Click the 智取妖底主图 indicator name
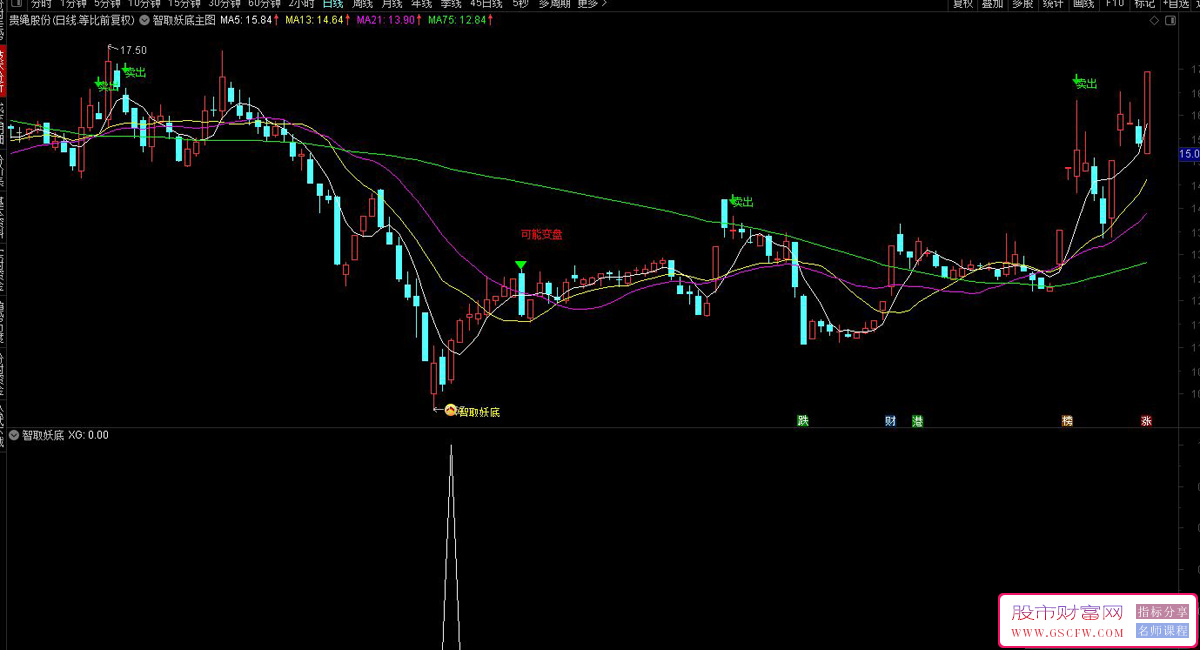The width and height of the screenshot is (1200, 650). (184, 19)
